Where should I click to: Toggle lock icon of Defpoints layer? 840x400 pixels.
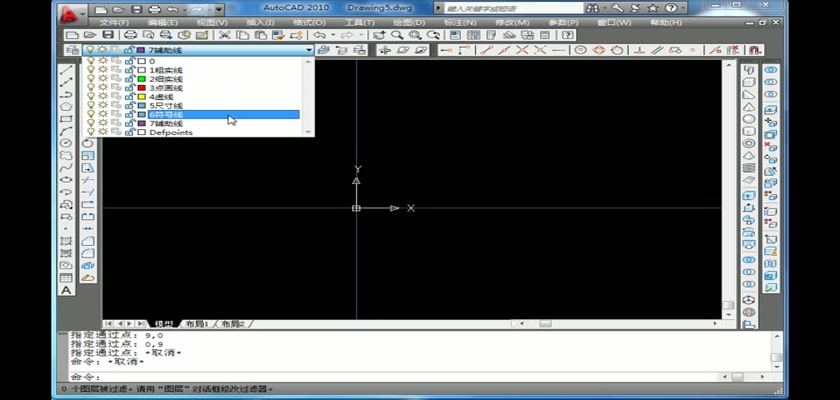coord(129,132)
